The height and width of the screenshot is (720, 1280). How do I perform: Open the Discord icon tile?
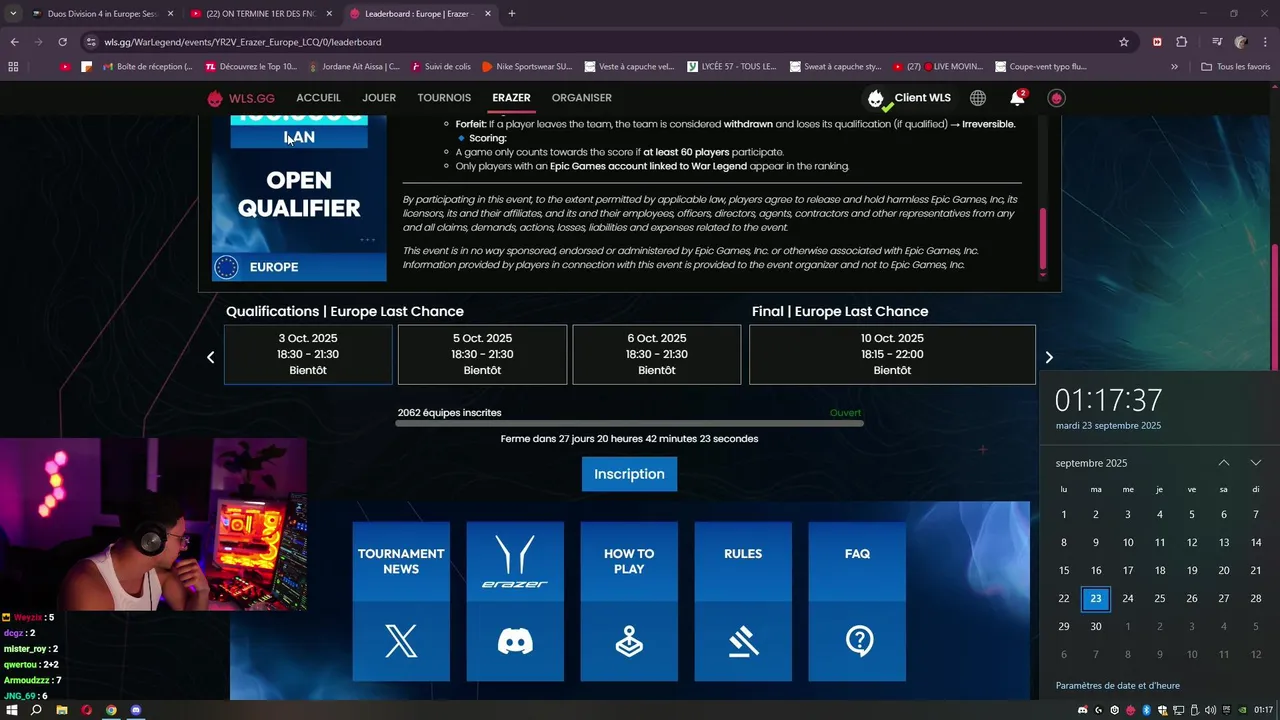(515, 642)
